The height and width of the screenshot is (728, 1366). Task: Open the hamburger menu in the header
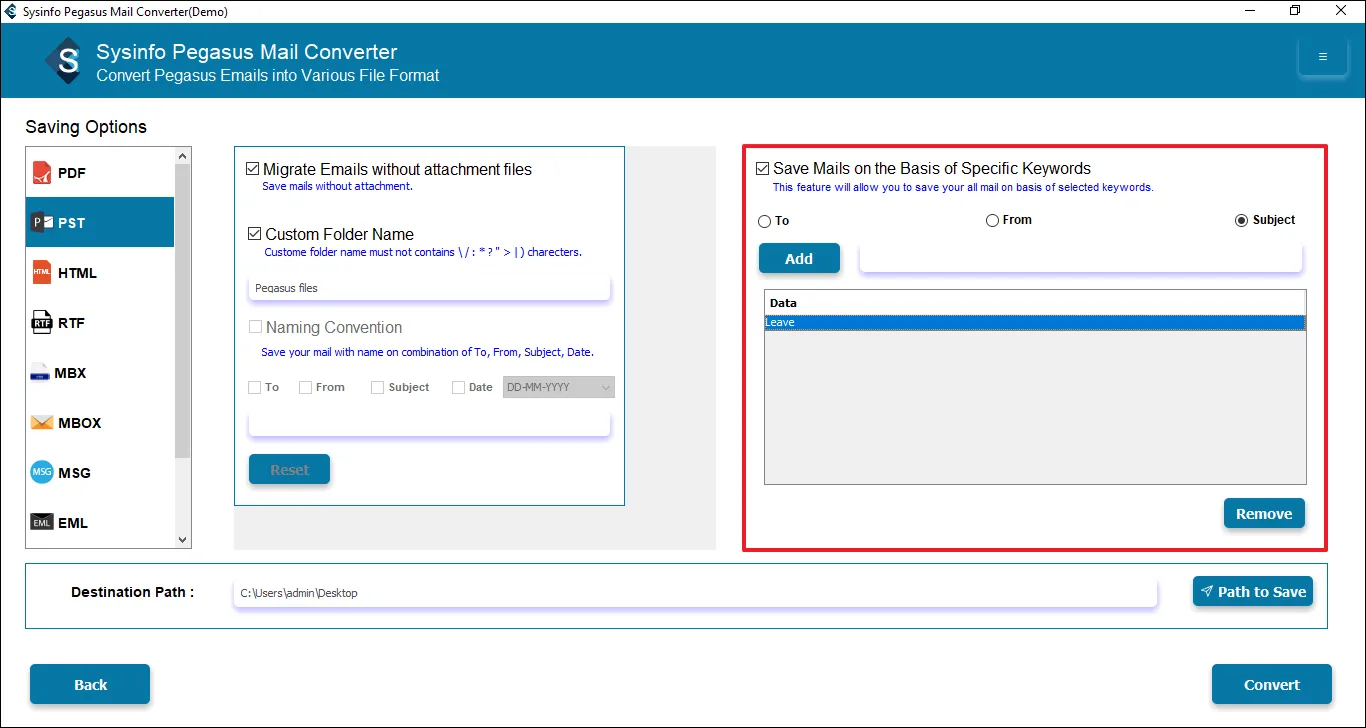(x=1322, y=57)
